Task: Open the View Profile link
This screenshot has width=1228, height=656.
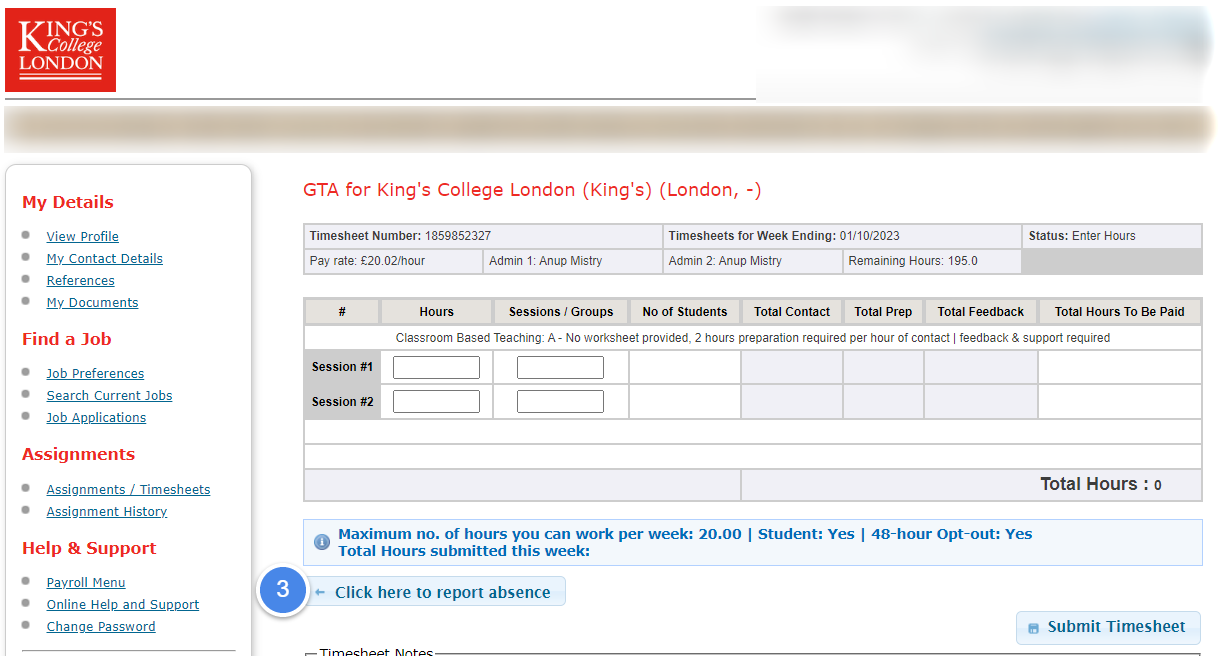Action: [82, 236]
